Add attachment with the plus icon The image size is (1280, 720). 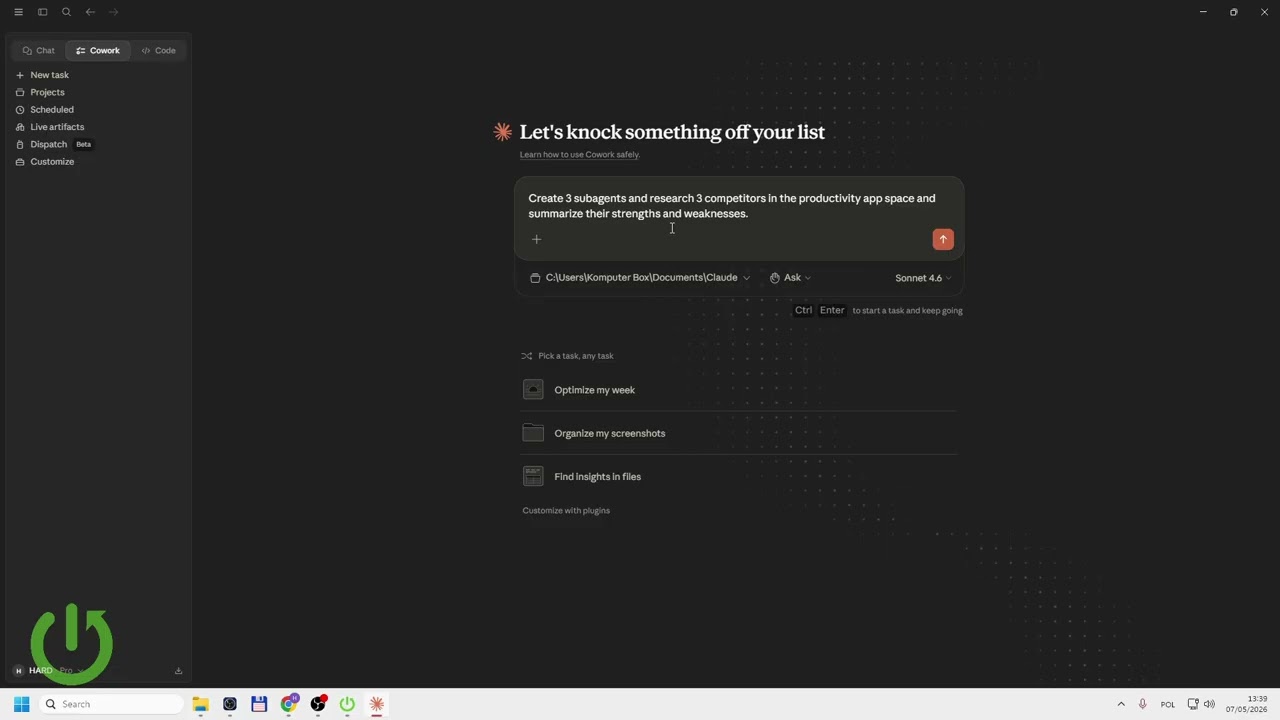(x=536, y=239)
